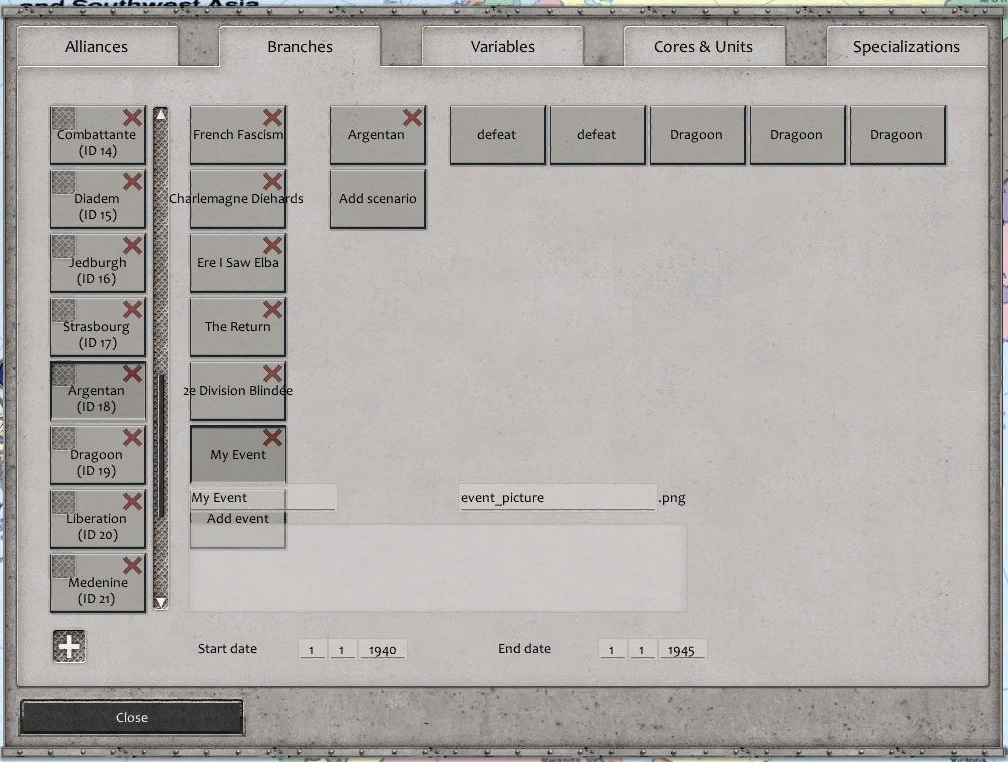This screenshot has width=1008, height=762.
Task: Delete the "Ere I Saw Elba" event
Action: (272, 246)
